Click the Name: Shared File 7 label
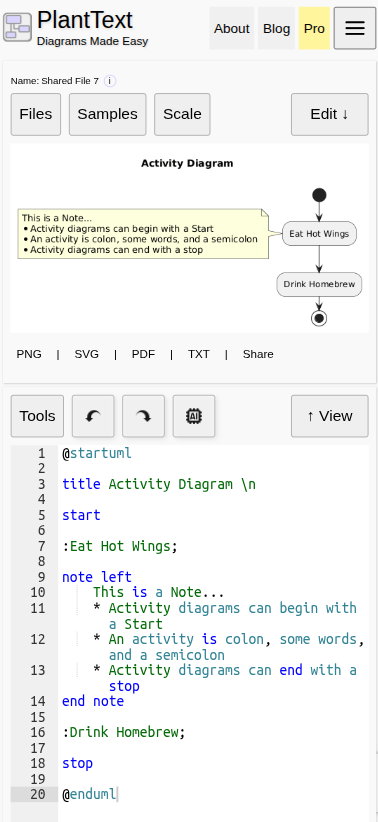Viewport: 378px width, 822px height. (x=55, y=81)
